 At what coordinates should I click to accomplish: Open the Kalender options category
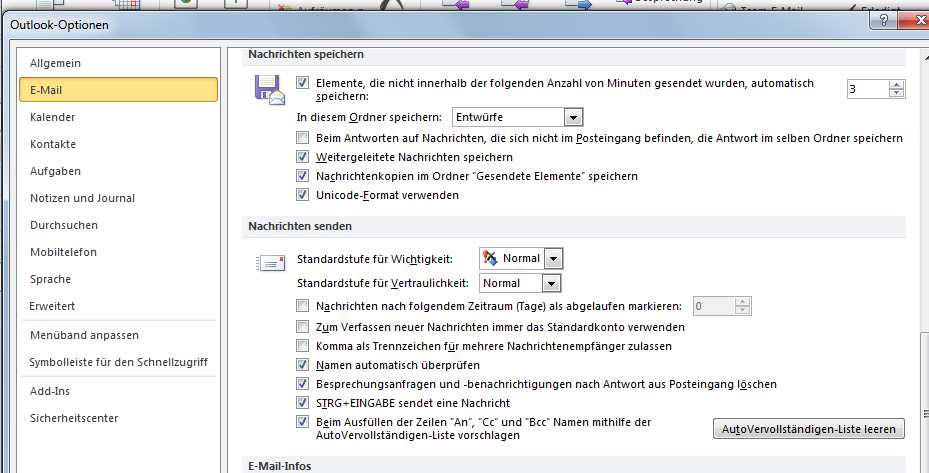118,117
